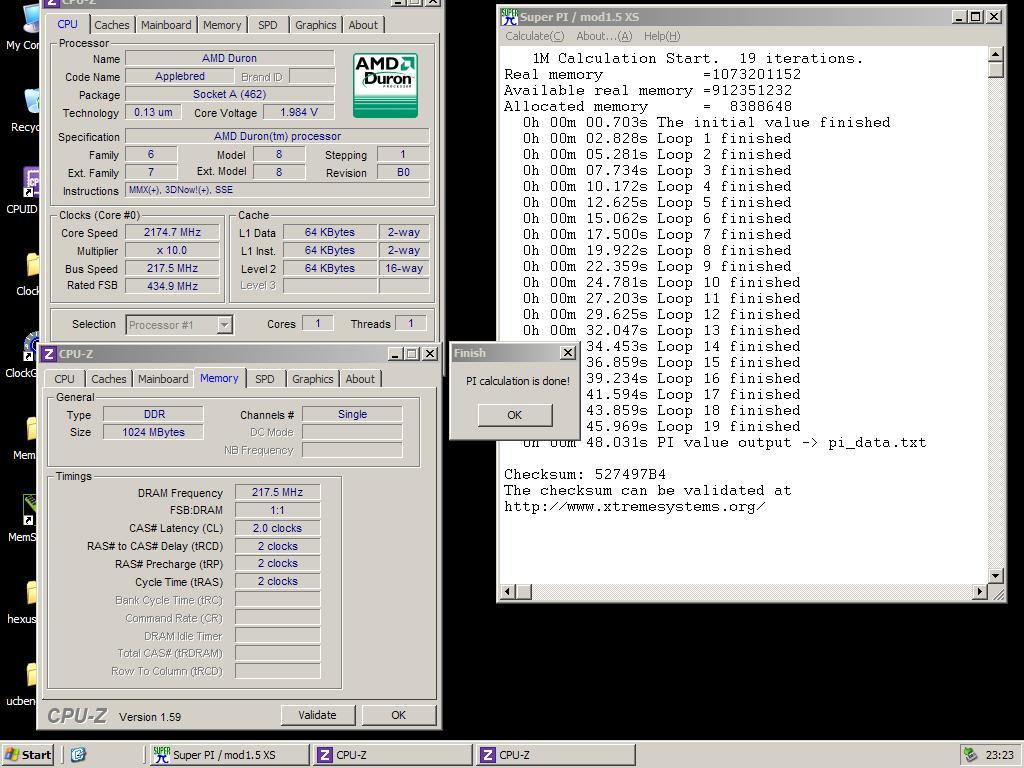
Task: Select Mainboard tab in lower CPU-Z window
Action: point(163,379)
